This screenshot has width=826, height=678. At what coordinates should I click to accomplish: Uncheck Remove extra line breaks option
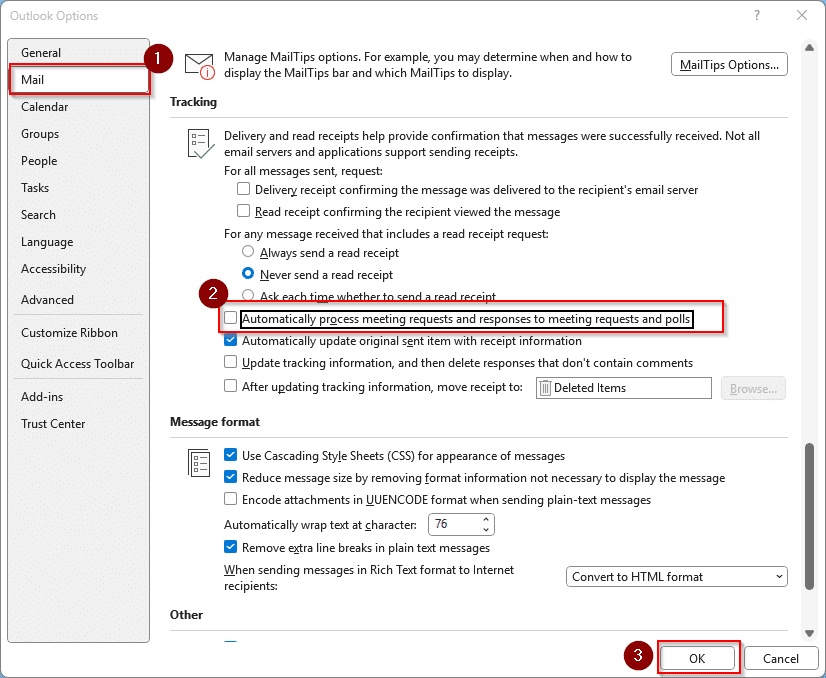click(230, 547)
